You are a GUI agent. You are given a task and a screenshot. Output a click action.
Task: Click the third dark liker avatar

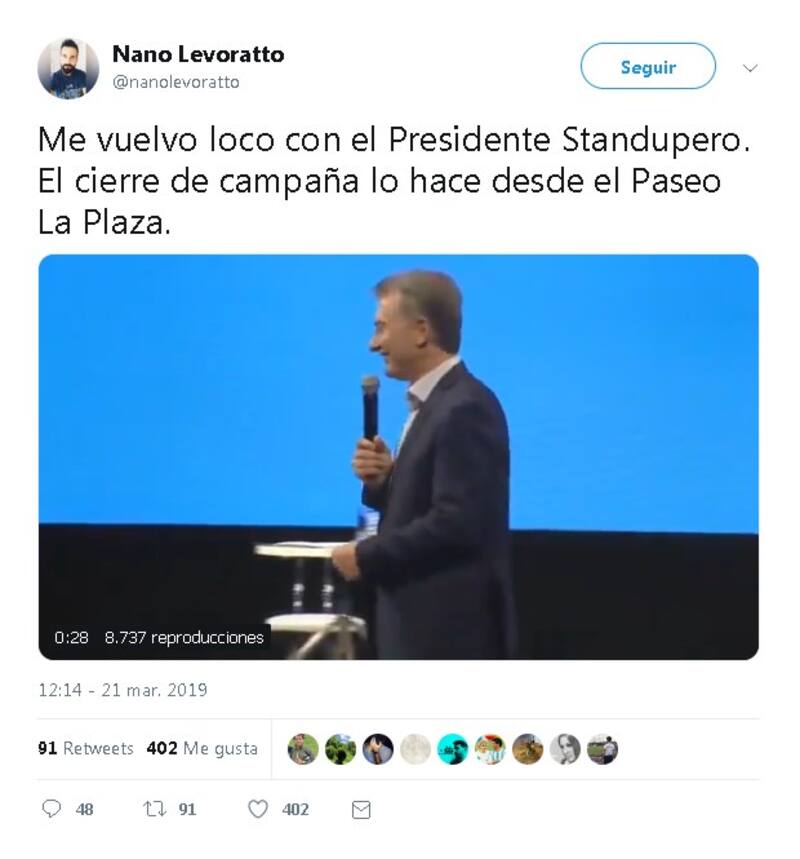click(378, 749)
